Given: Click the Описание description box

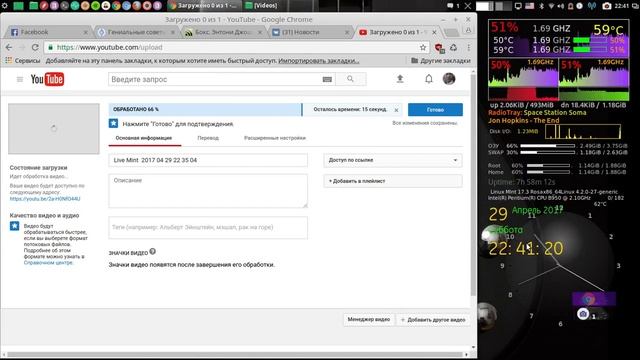Looking at the screenshot, I should click(208, 191).
